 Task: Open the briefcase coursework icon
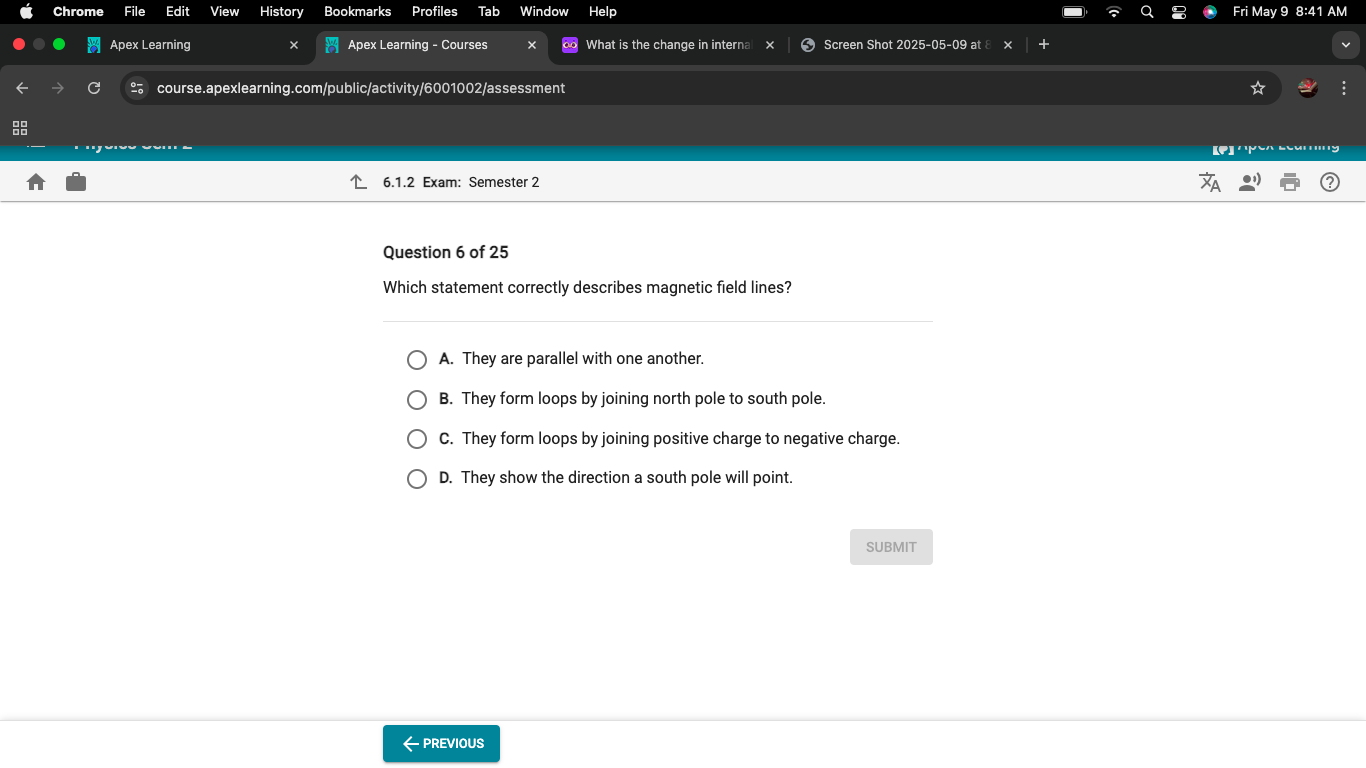76,182
